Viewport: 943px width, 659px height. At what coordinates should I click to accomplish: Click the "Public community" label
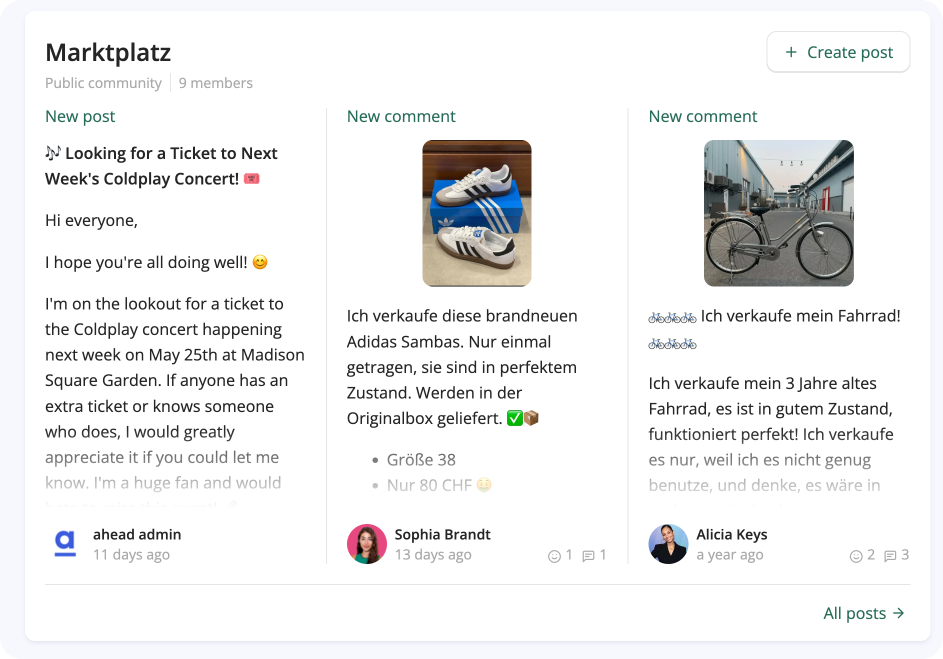pyautogui.click(x=103, y=83)
